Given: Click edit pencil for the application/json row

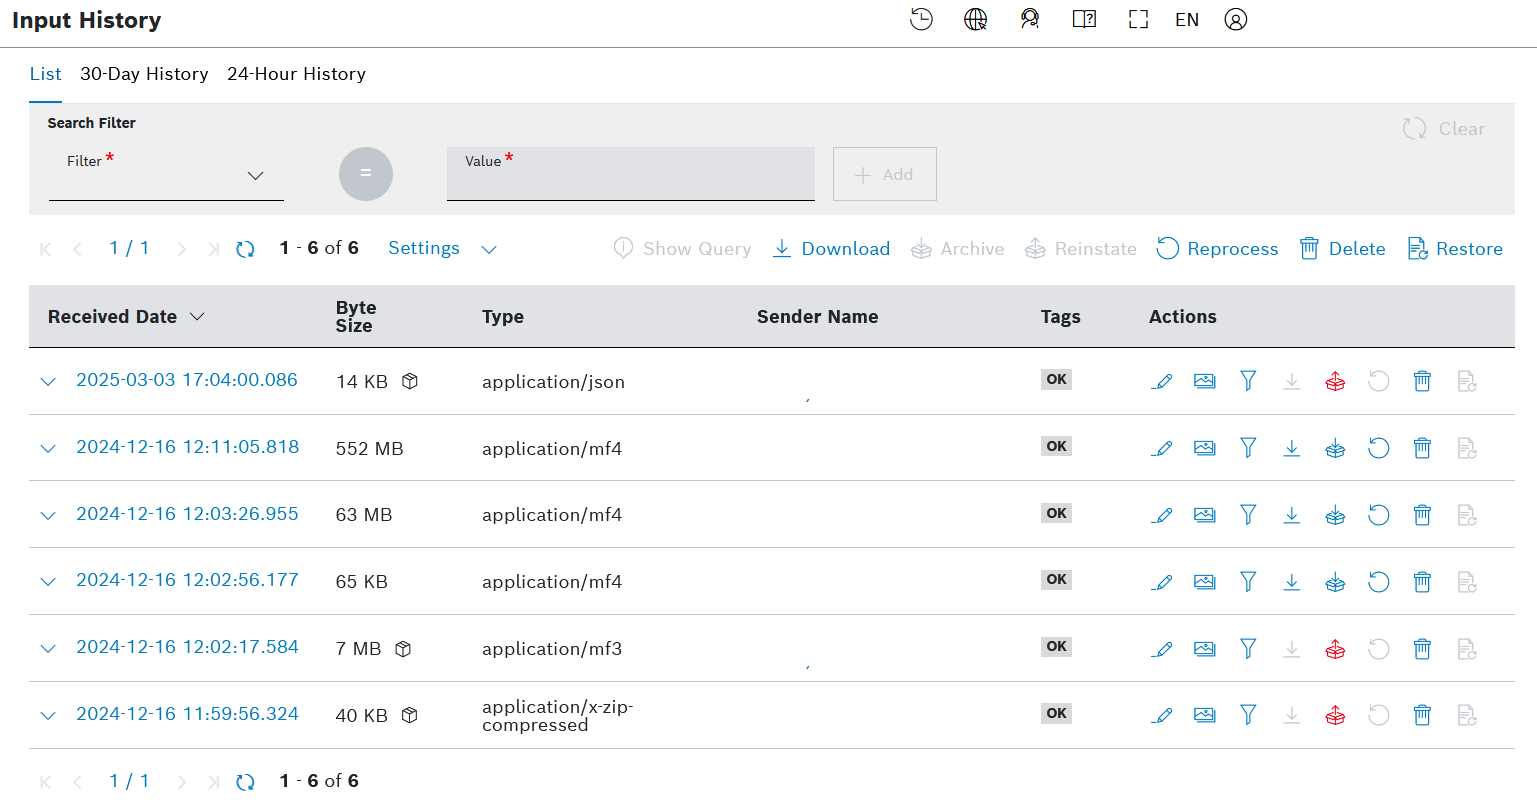Looking at the screenshot, I should click(x=1161, y=381).
